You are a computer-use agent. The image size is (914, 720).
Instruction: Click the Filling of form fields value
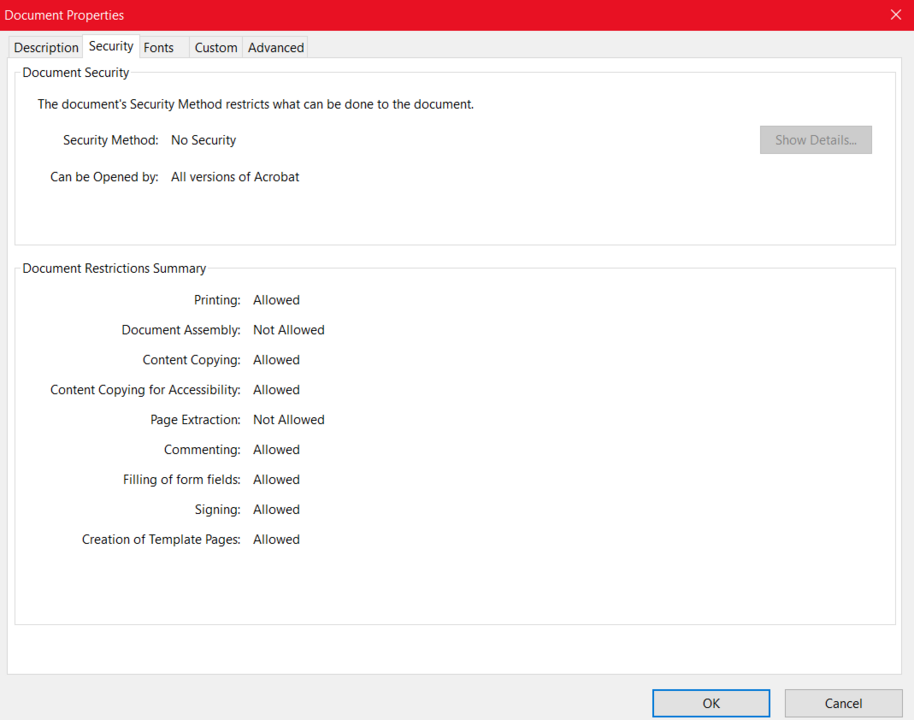[x=276, y=480]
